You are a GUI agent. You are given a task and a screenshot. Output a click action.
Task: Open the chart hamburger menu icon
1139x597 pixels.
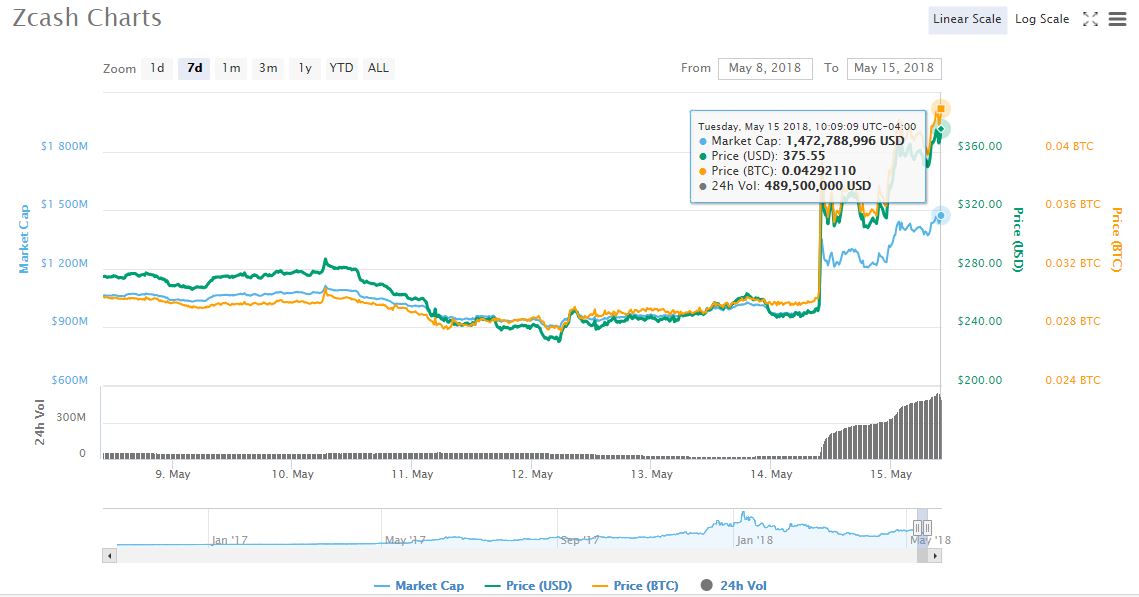tap(1117, 20)
